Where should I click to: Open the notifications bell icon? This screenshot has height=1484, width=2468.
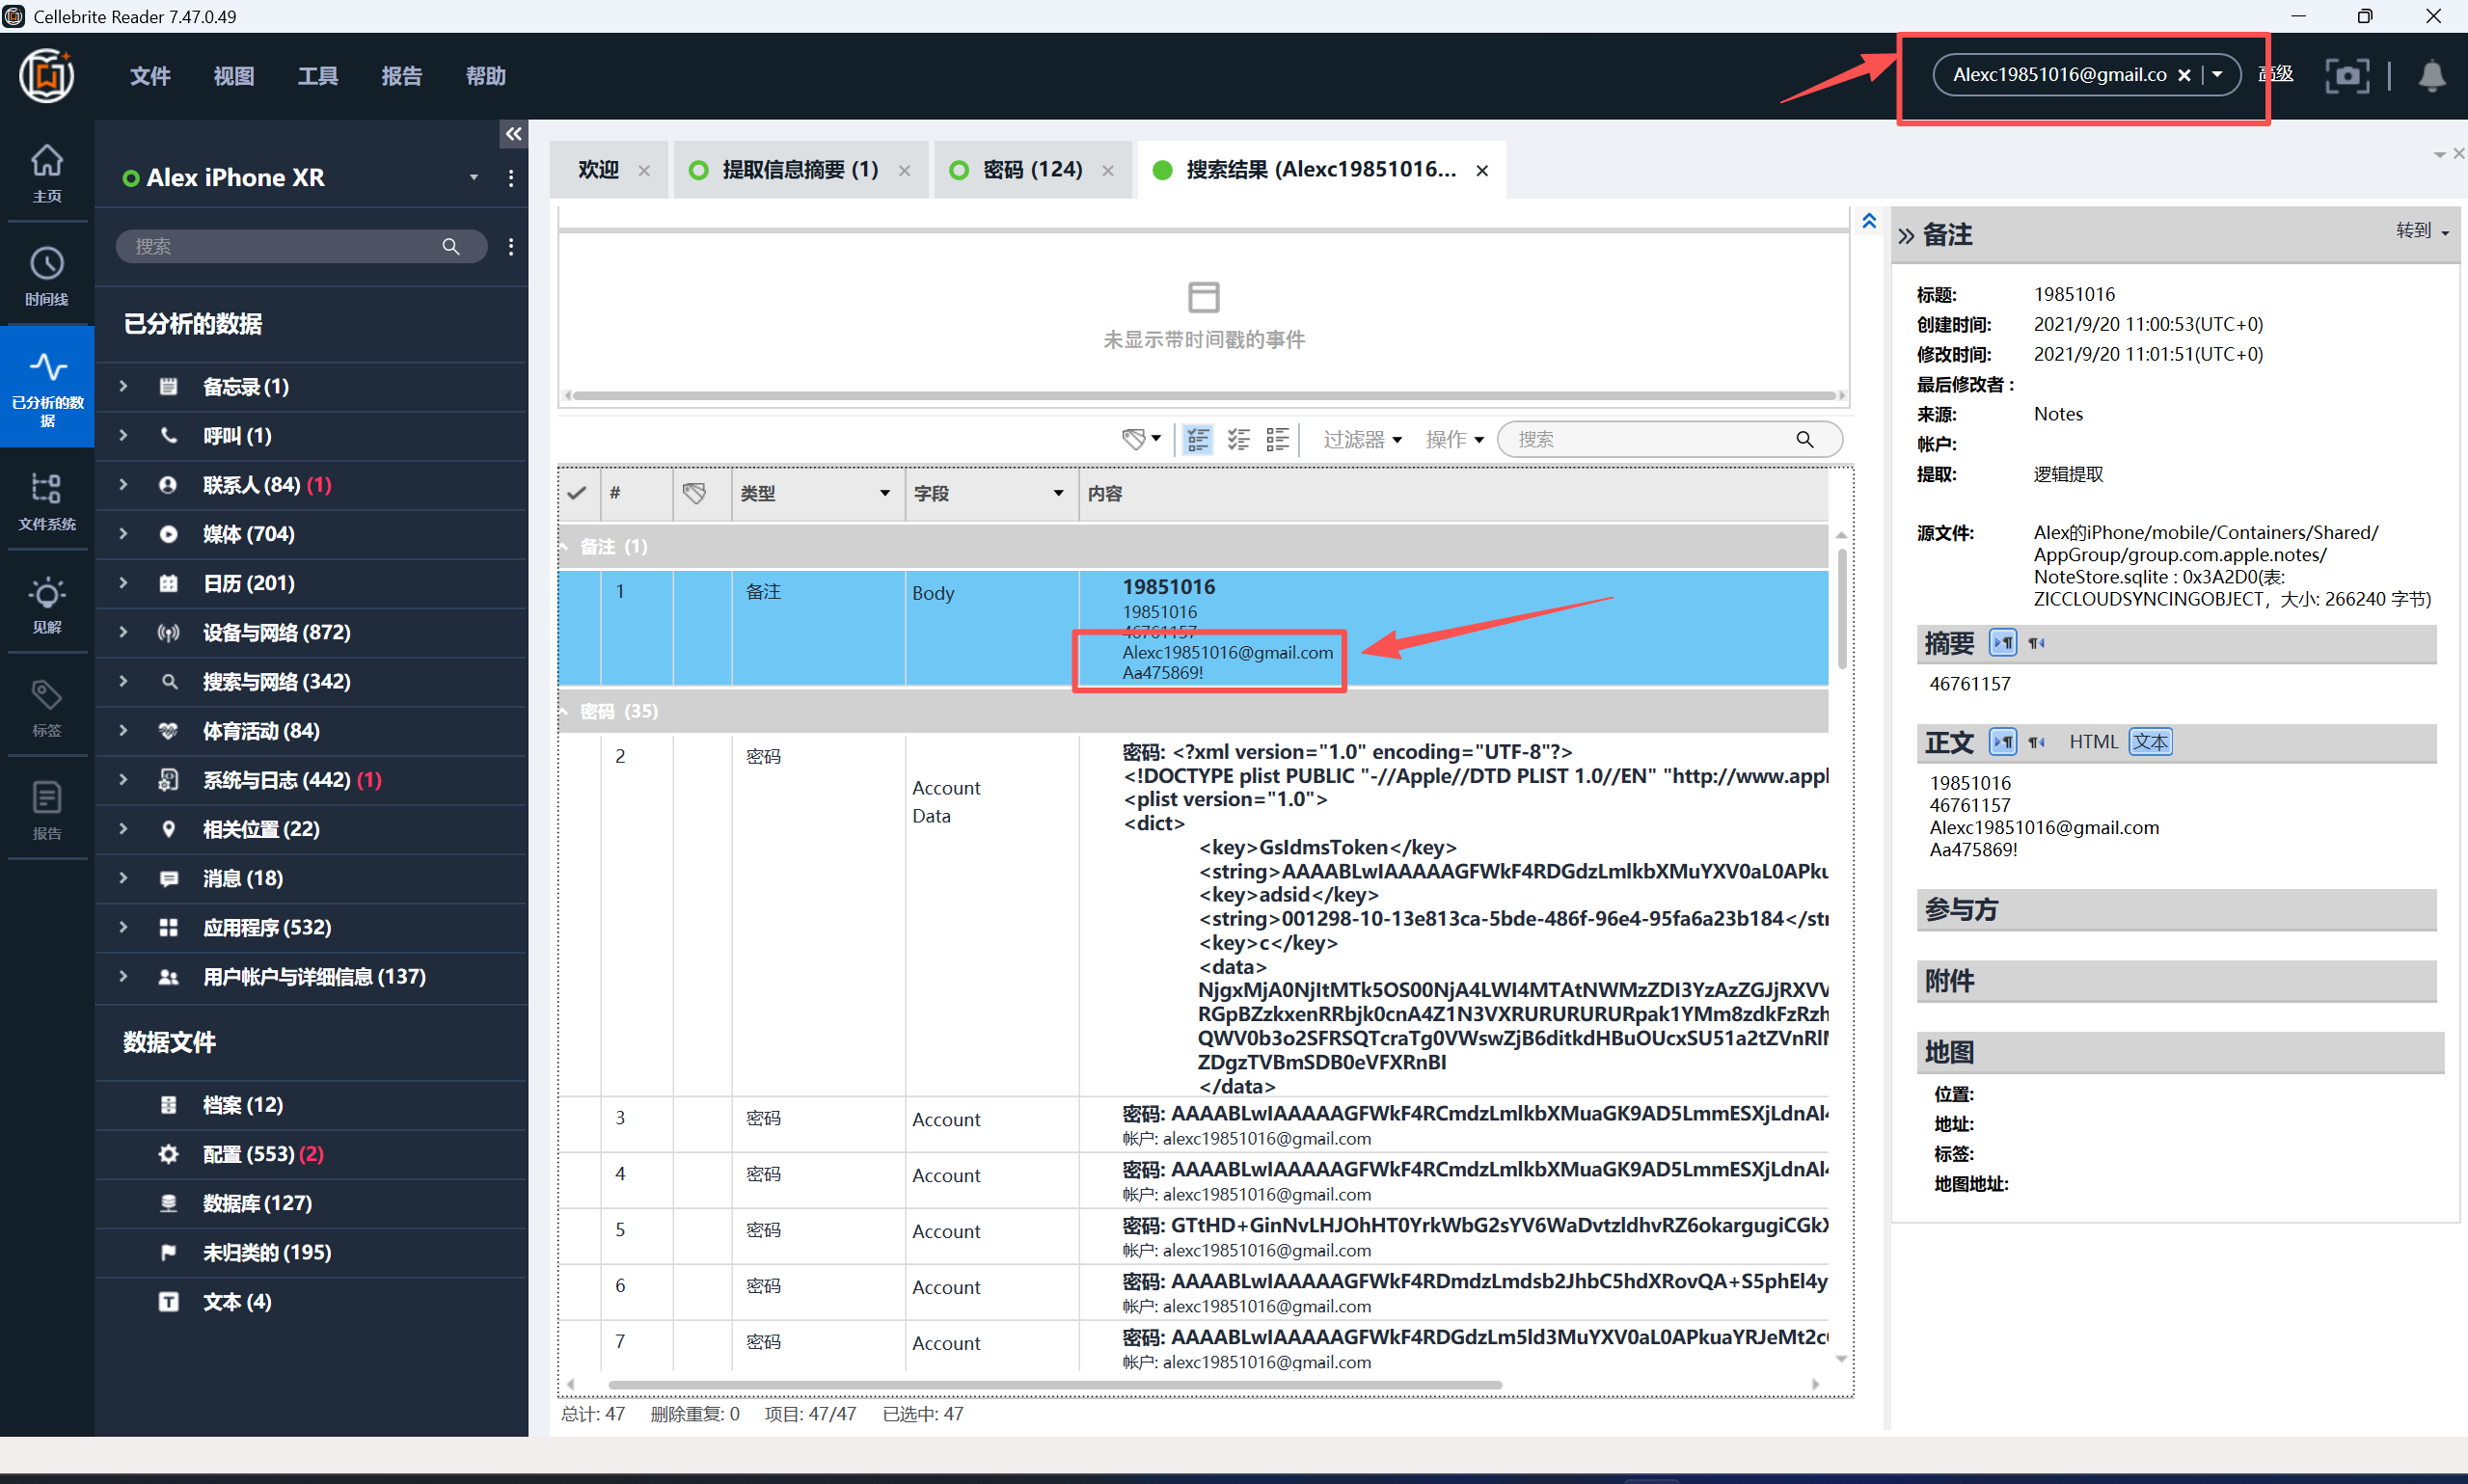(x=2431, y=76)
